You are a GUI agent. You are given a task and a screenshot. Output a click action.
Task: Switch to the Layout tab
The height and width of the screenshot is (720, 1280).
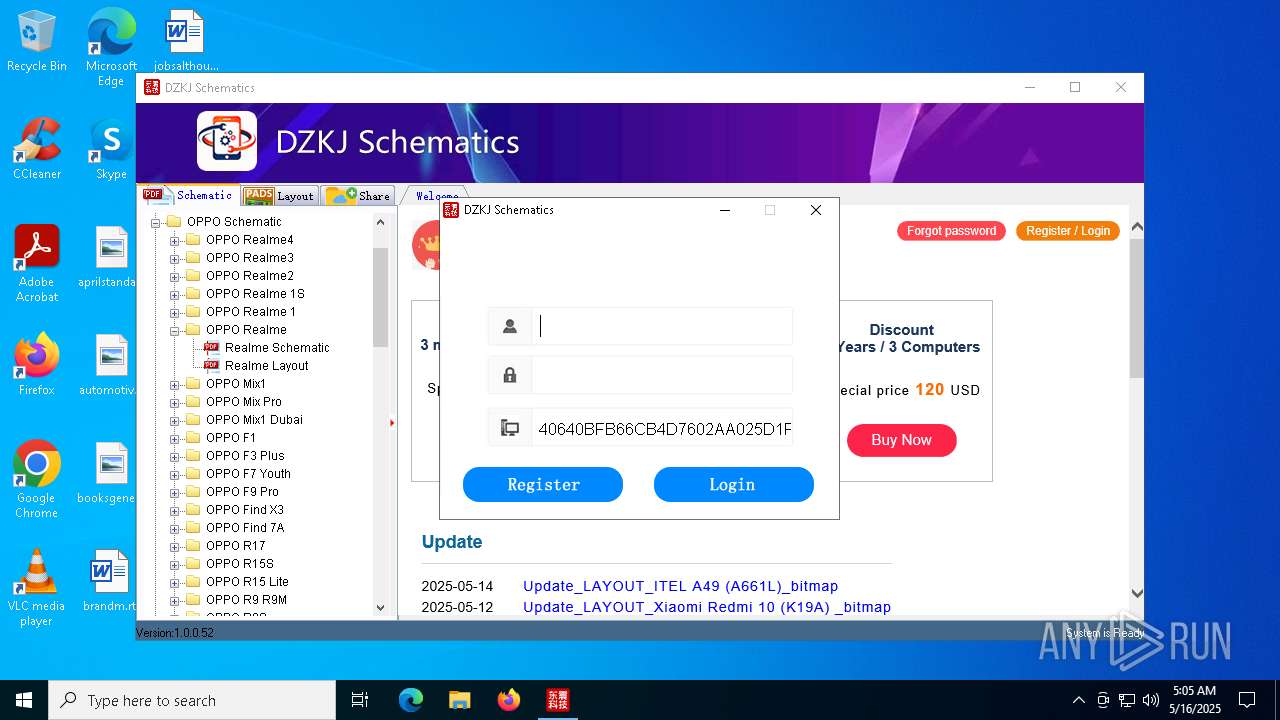click(x=280, y=196)
